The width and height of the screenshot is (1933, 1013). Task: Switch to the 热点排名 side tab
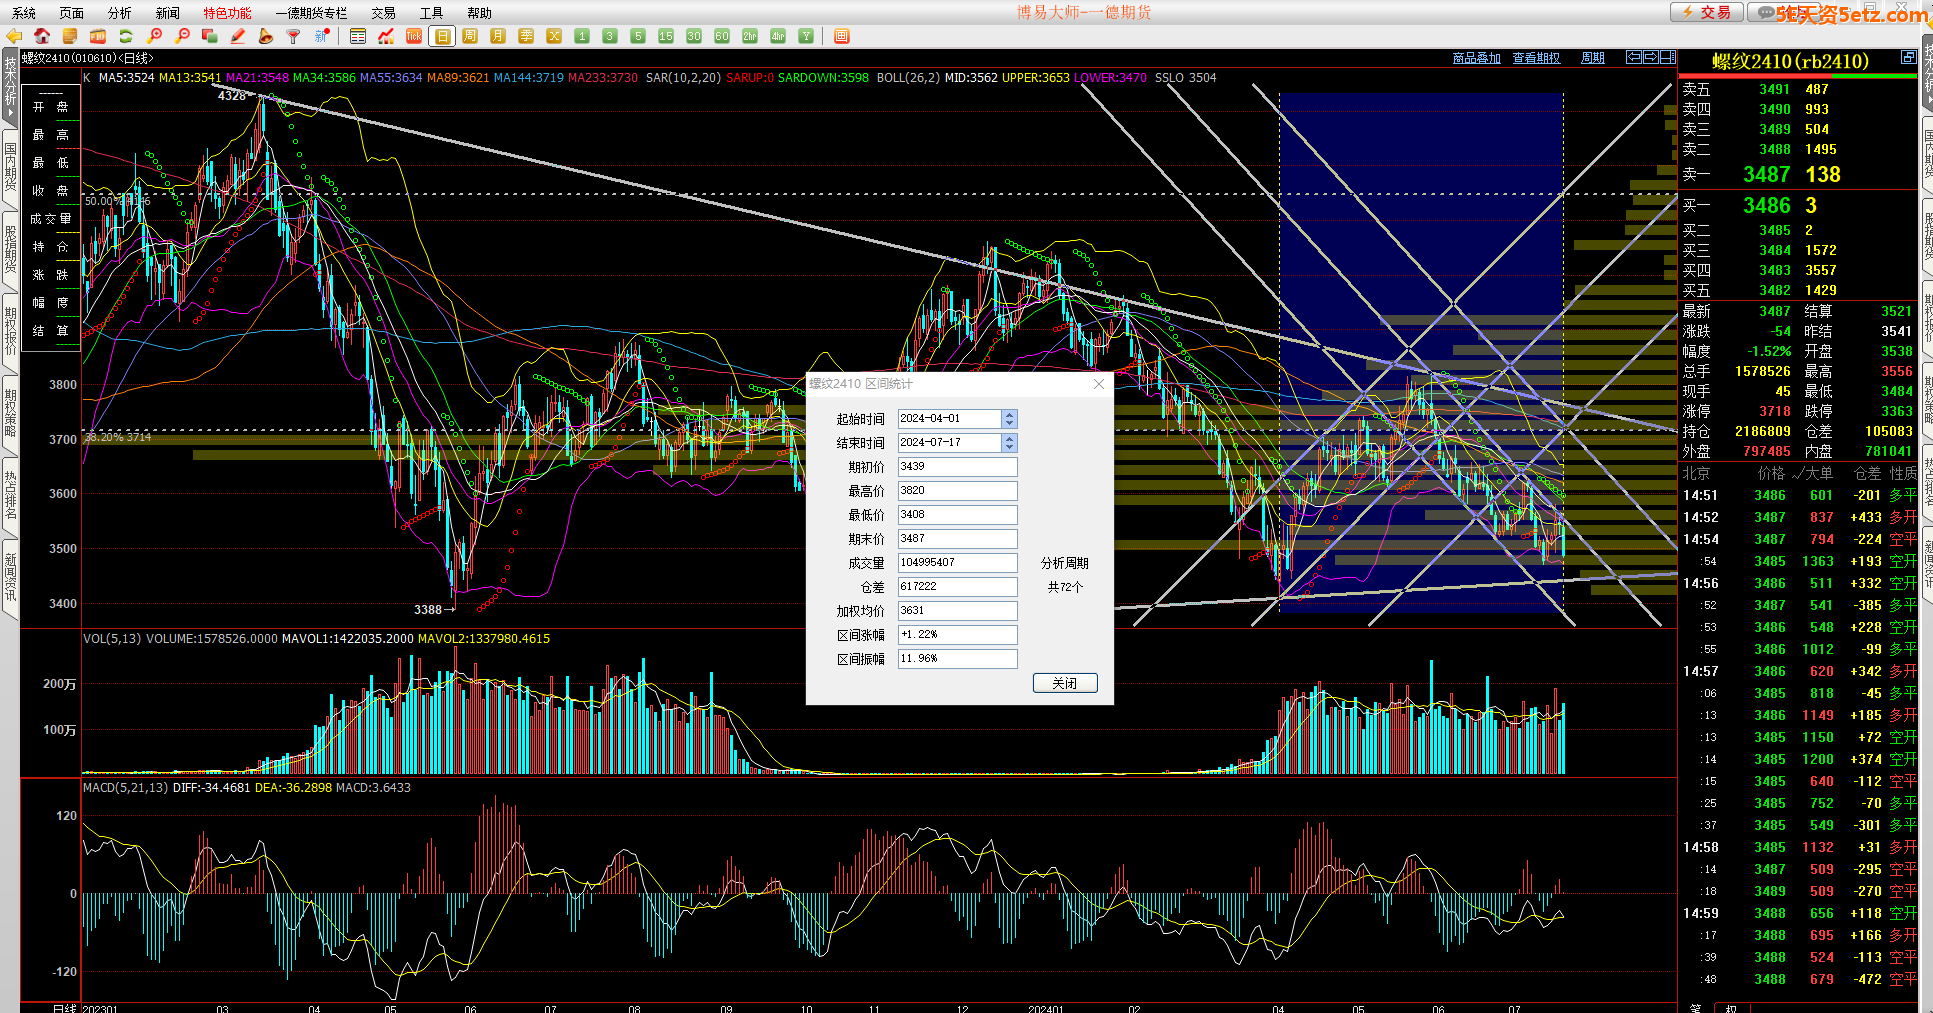(10, 495)
